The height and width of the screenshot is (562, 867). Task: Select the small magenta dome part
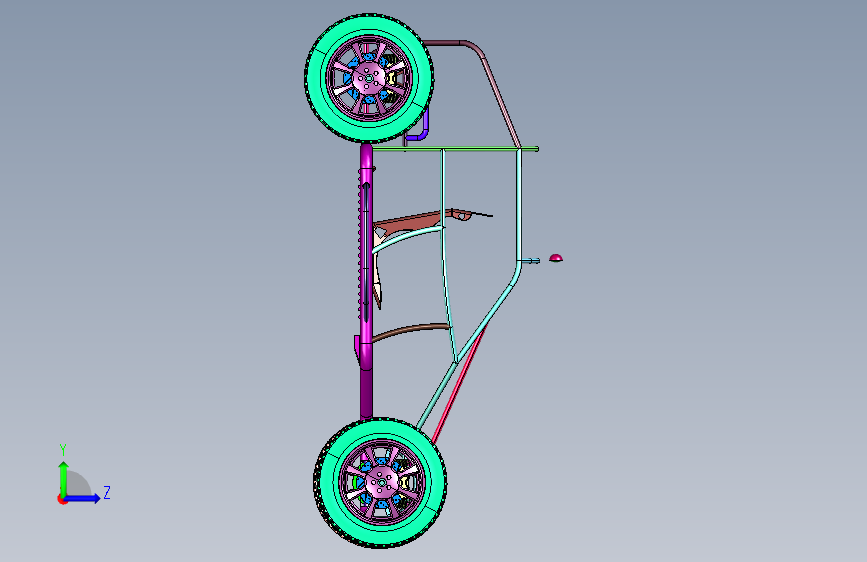556,258
